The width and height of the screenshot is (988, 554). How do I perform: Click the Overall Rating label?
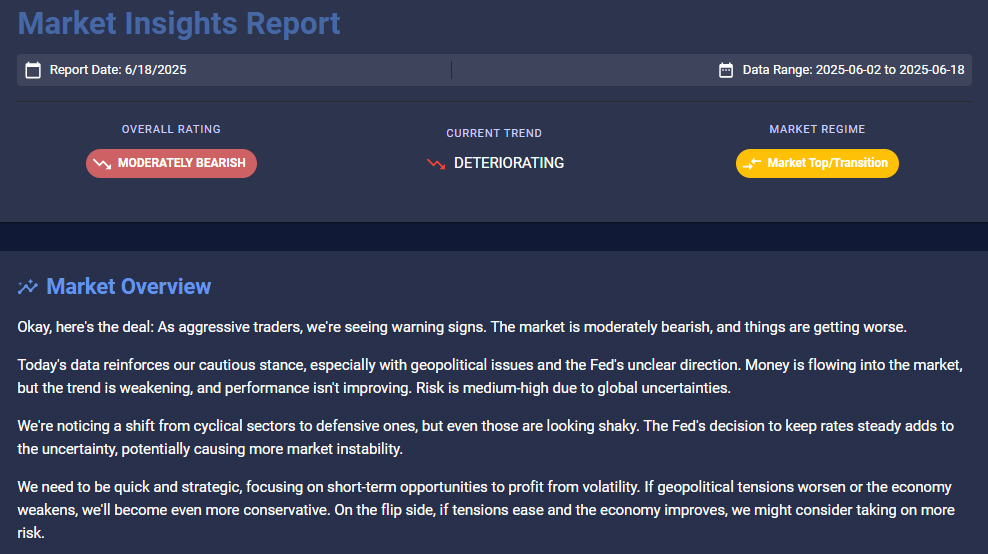tap(171, 129)
